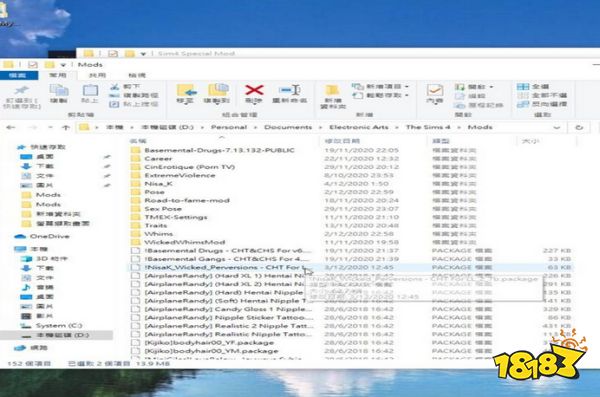The width and height of the screenshot is (600, 397).
Task: Sort by Date modified (修改日期) column
Action: coord(342,141)
